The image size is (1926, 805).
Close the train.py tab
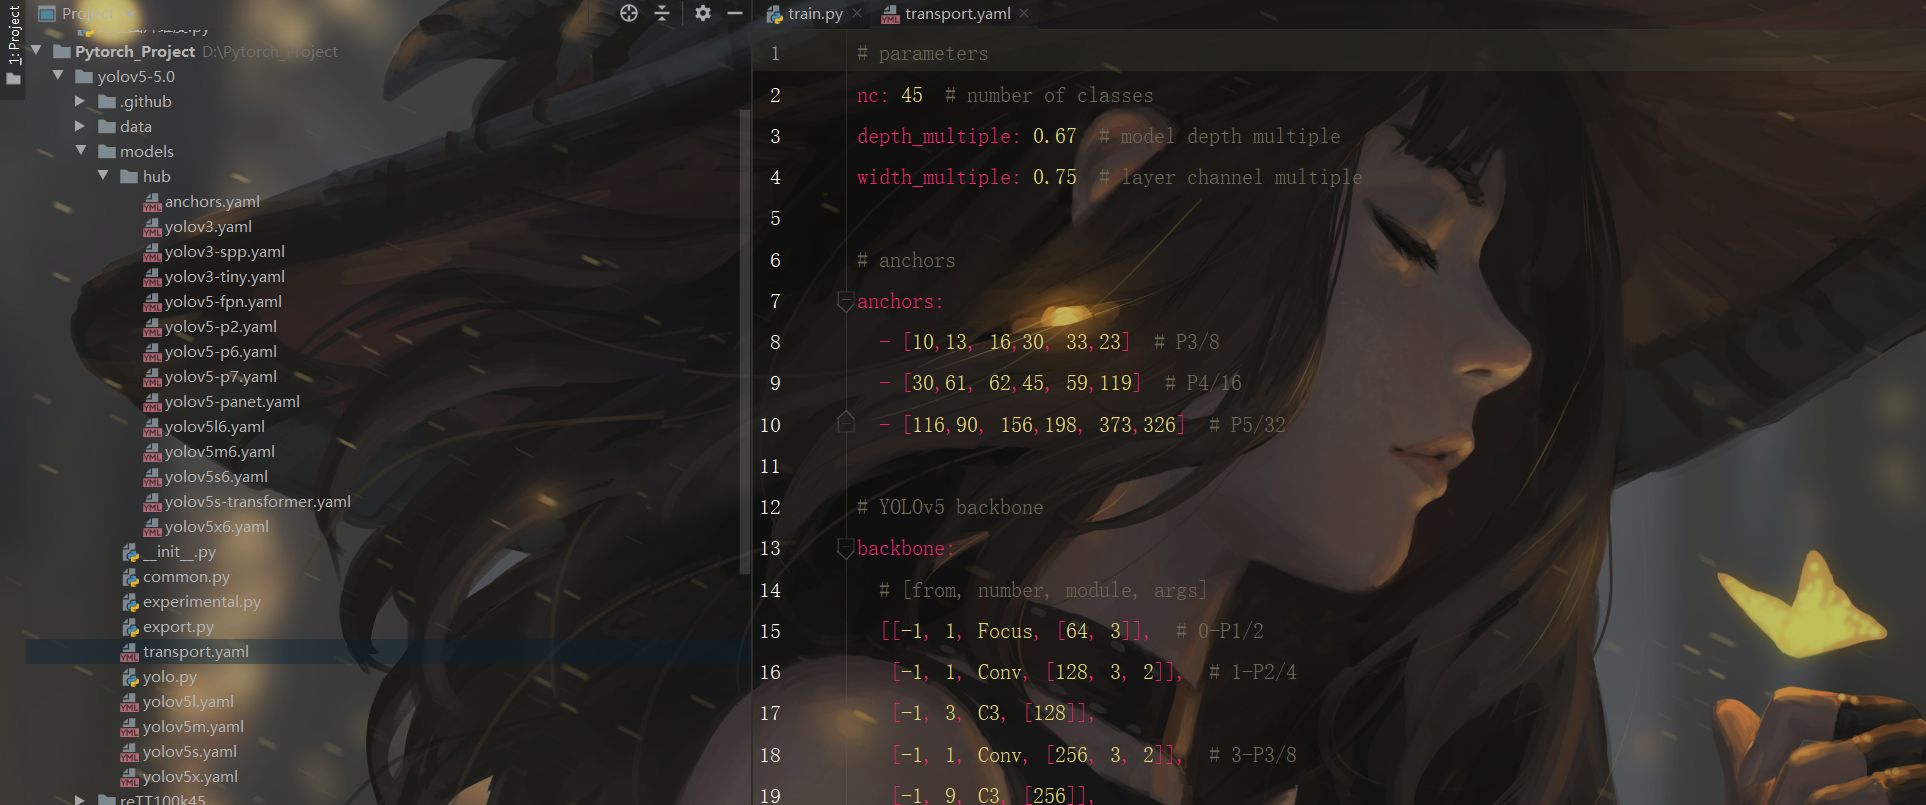pos(857,14)
